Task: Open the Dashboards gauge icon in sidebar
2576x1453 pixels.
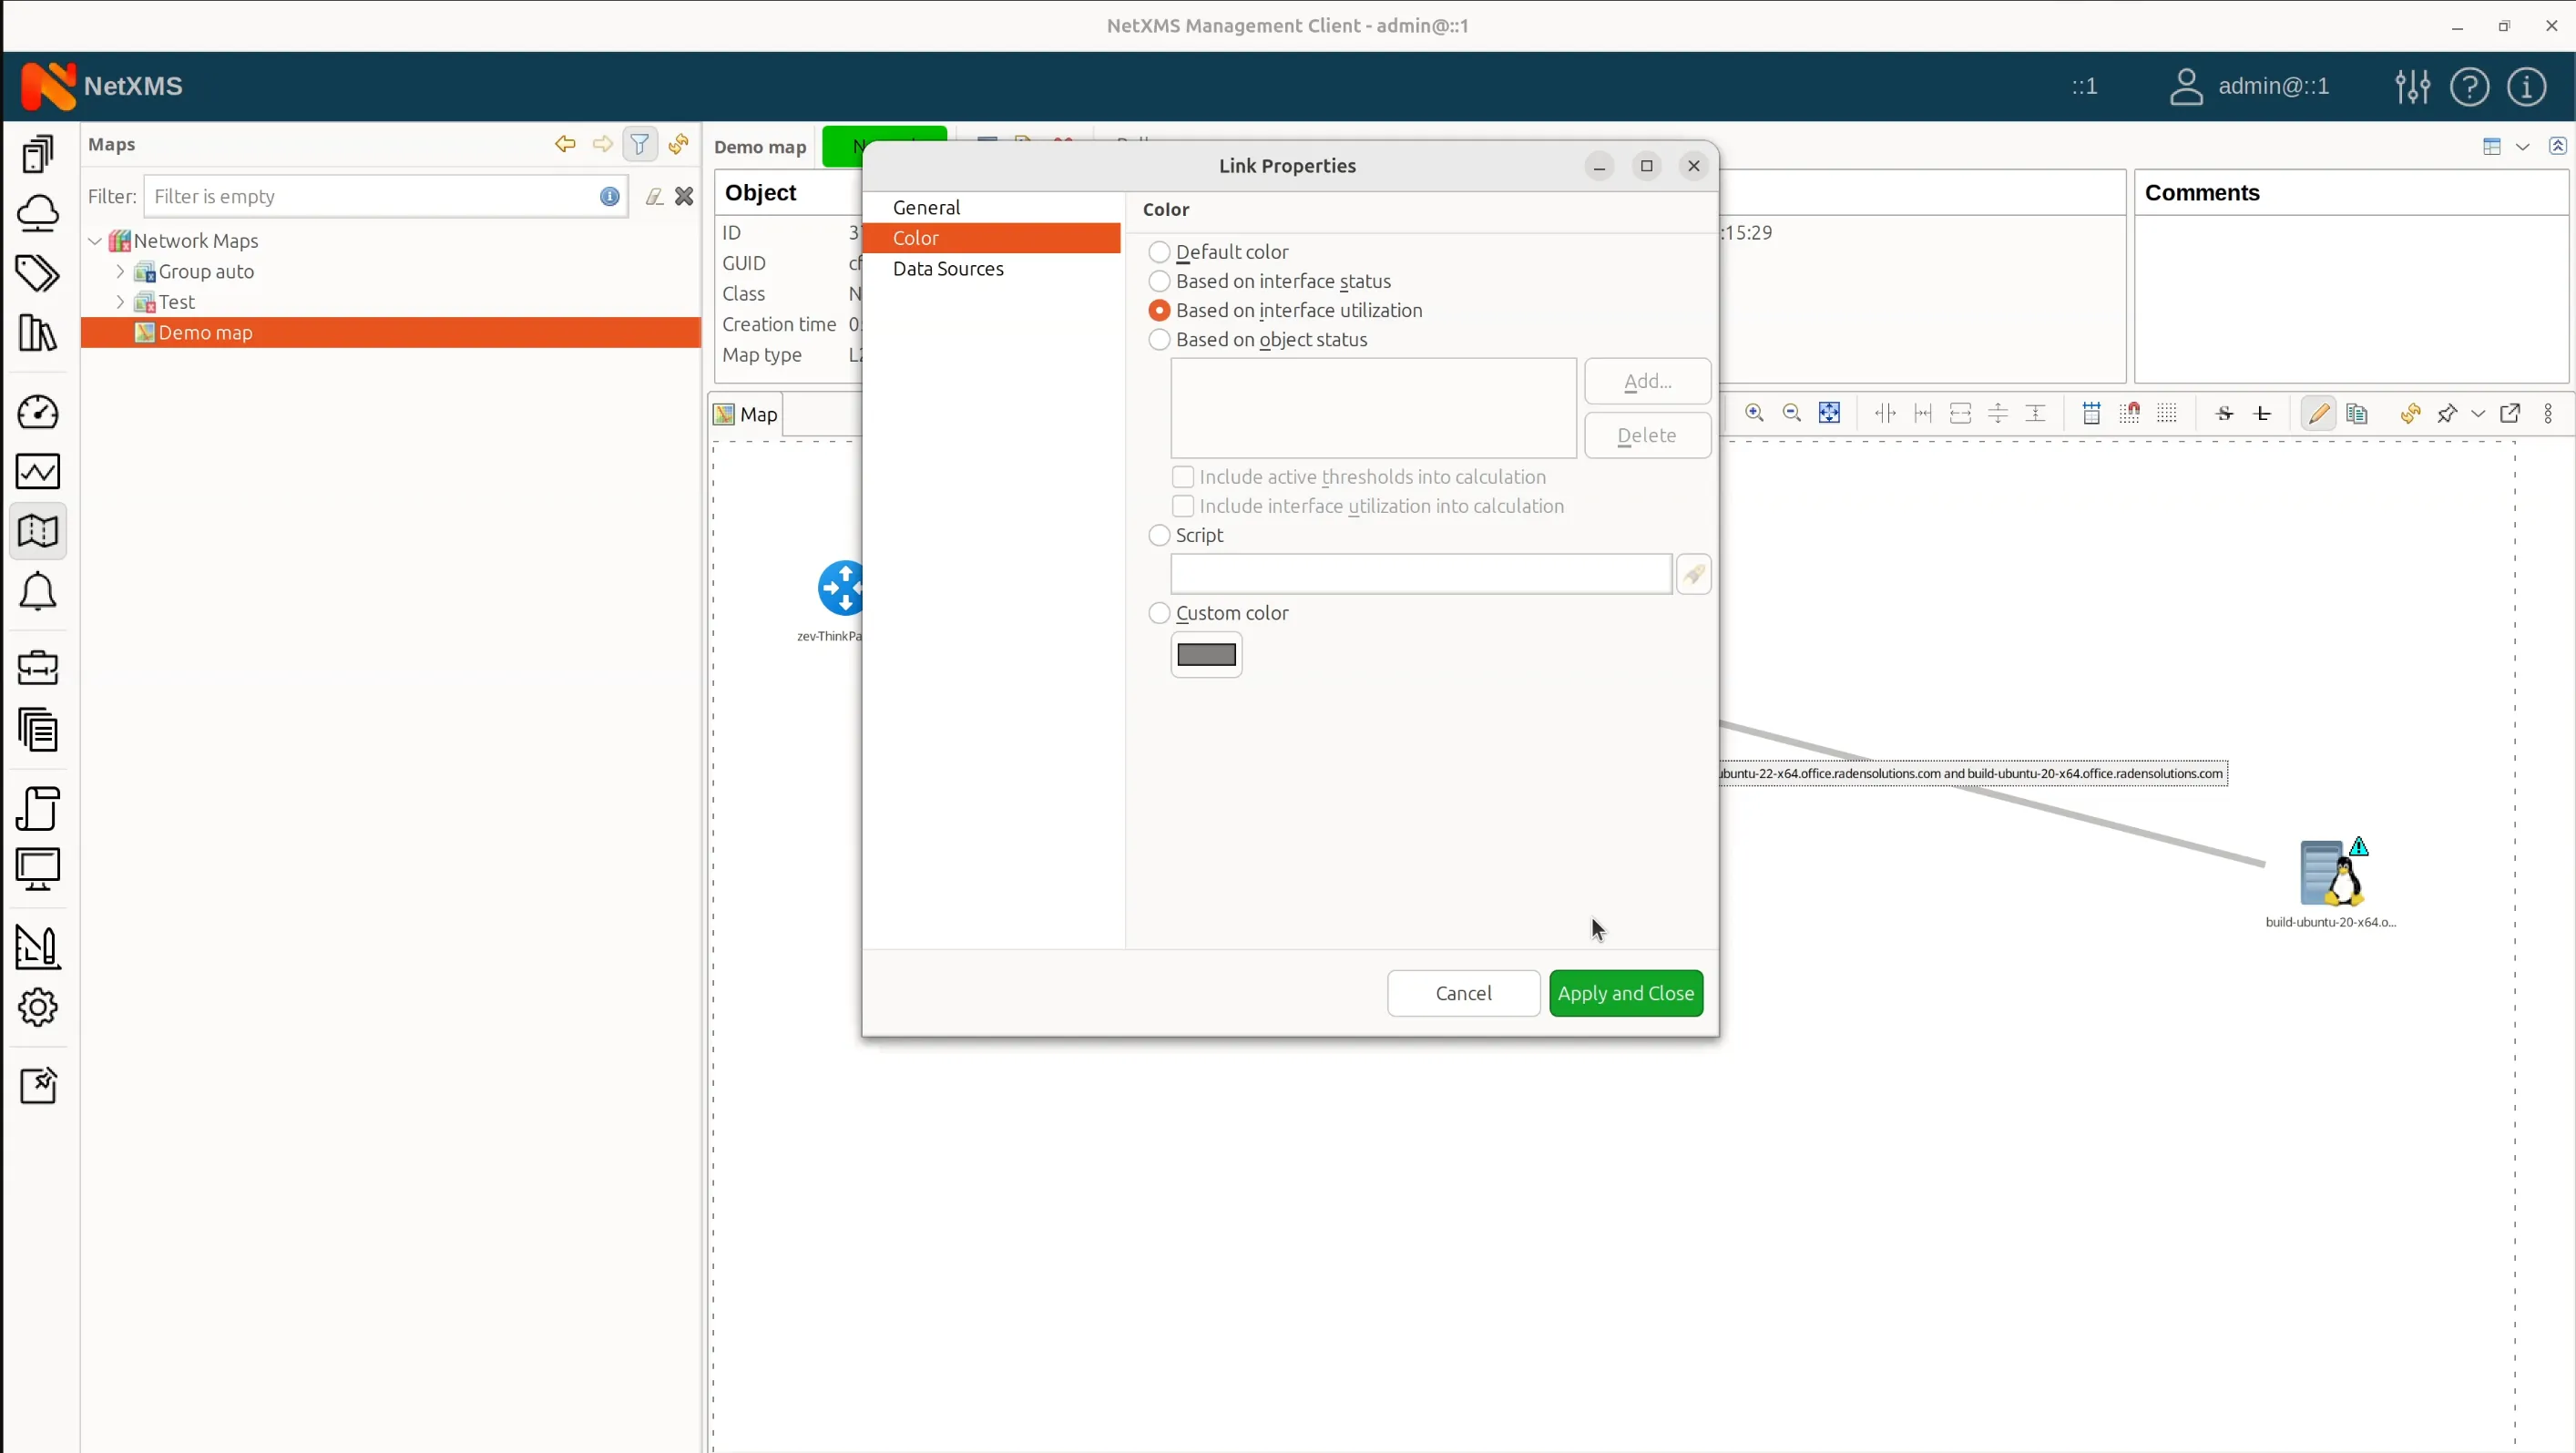Action: (38, 412)
